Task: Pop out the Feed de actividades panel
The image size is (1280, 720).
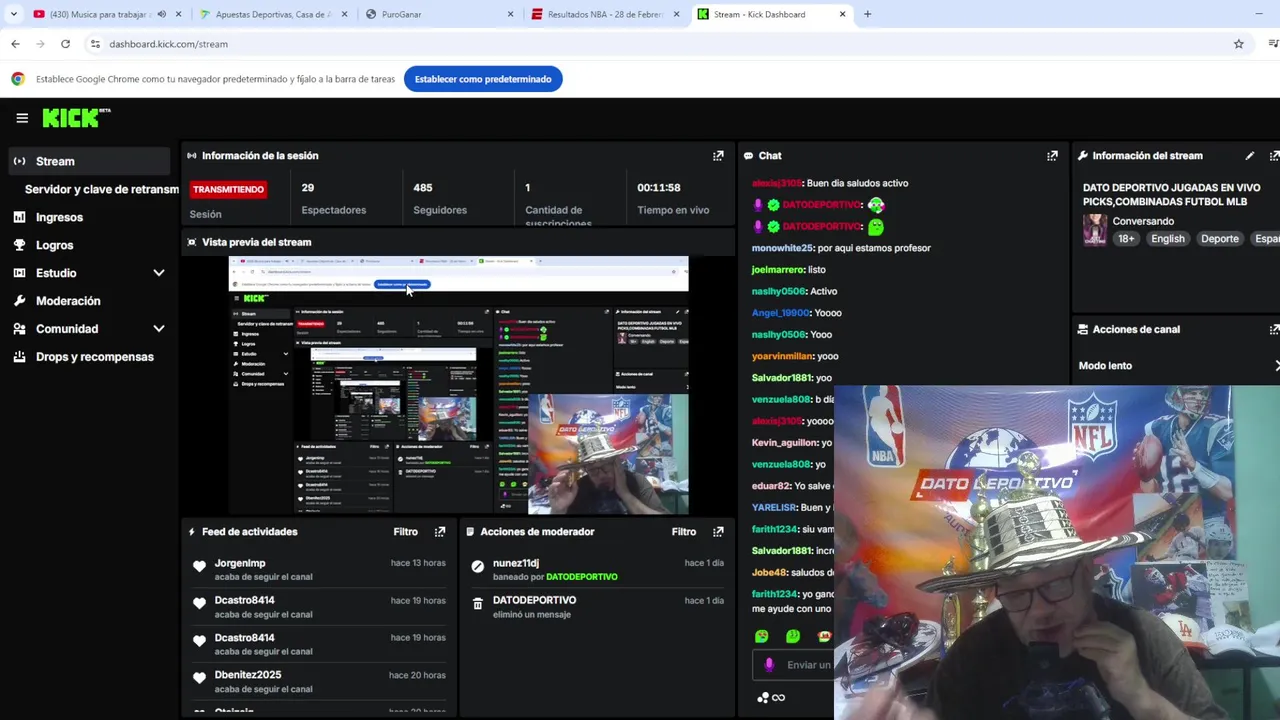Action: tap(440, 532)
